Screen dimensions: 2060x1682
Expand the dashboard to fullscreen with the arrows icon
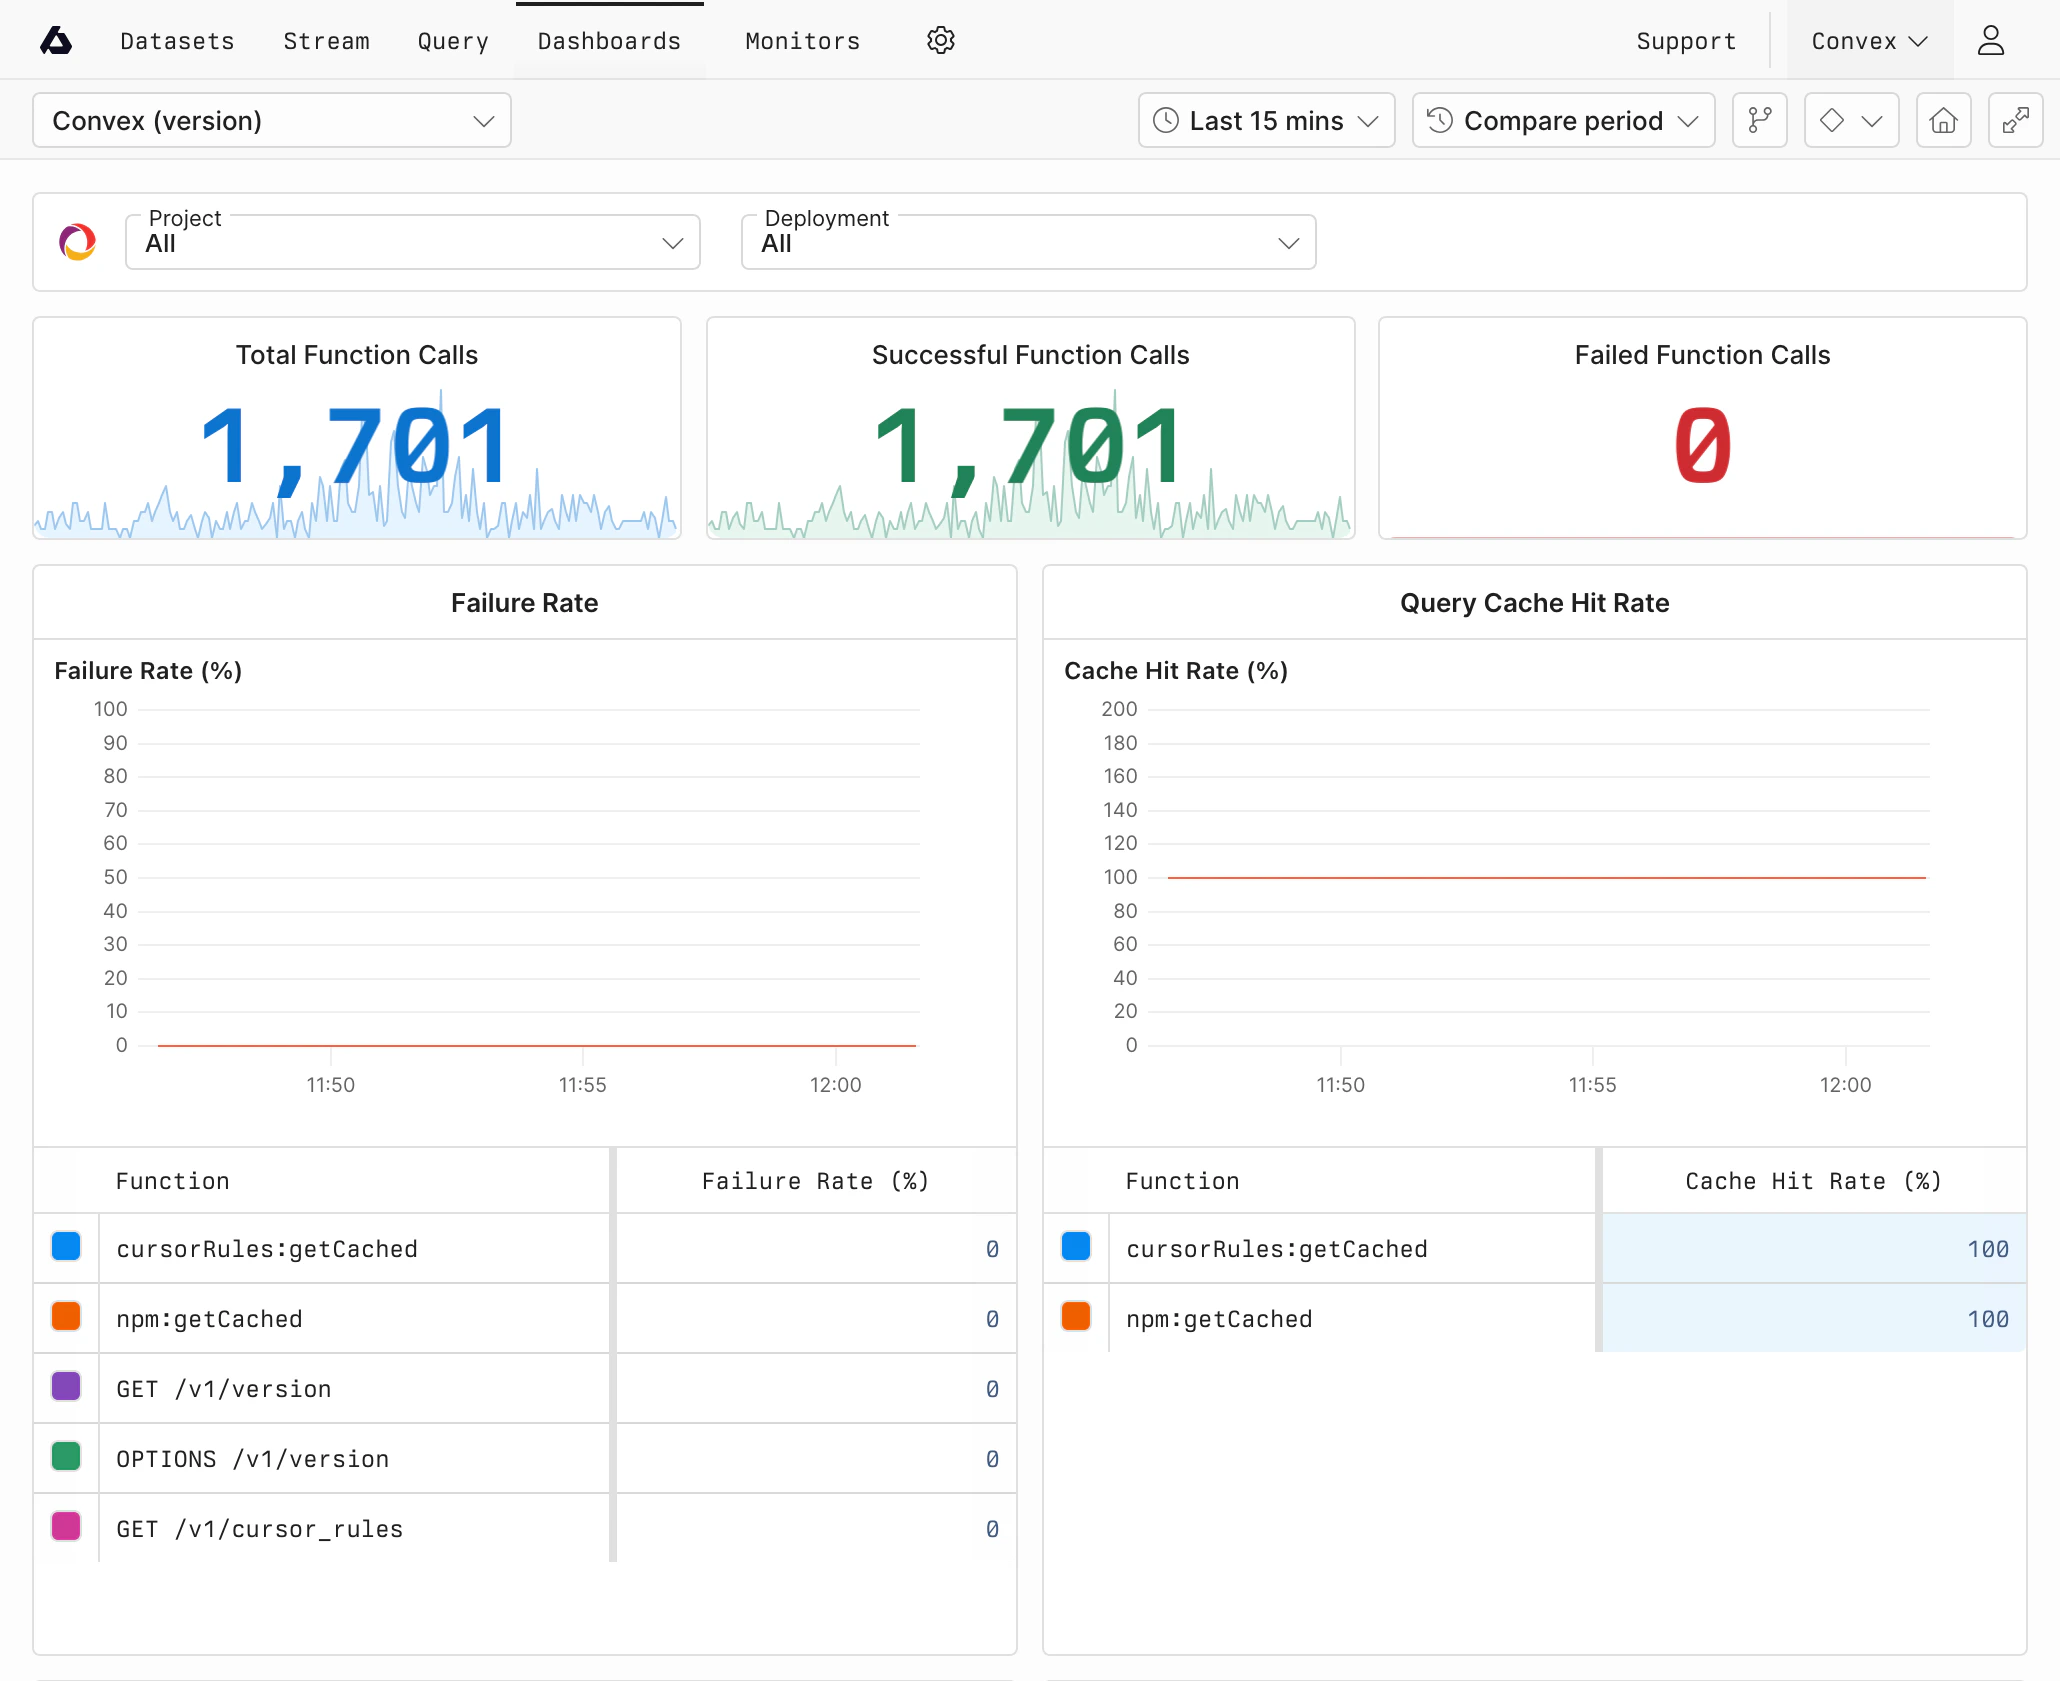tap(2015, 120)
